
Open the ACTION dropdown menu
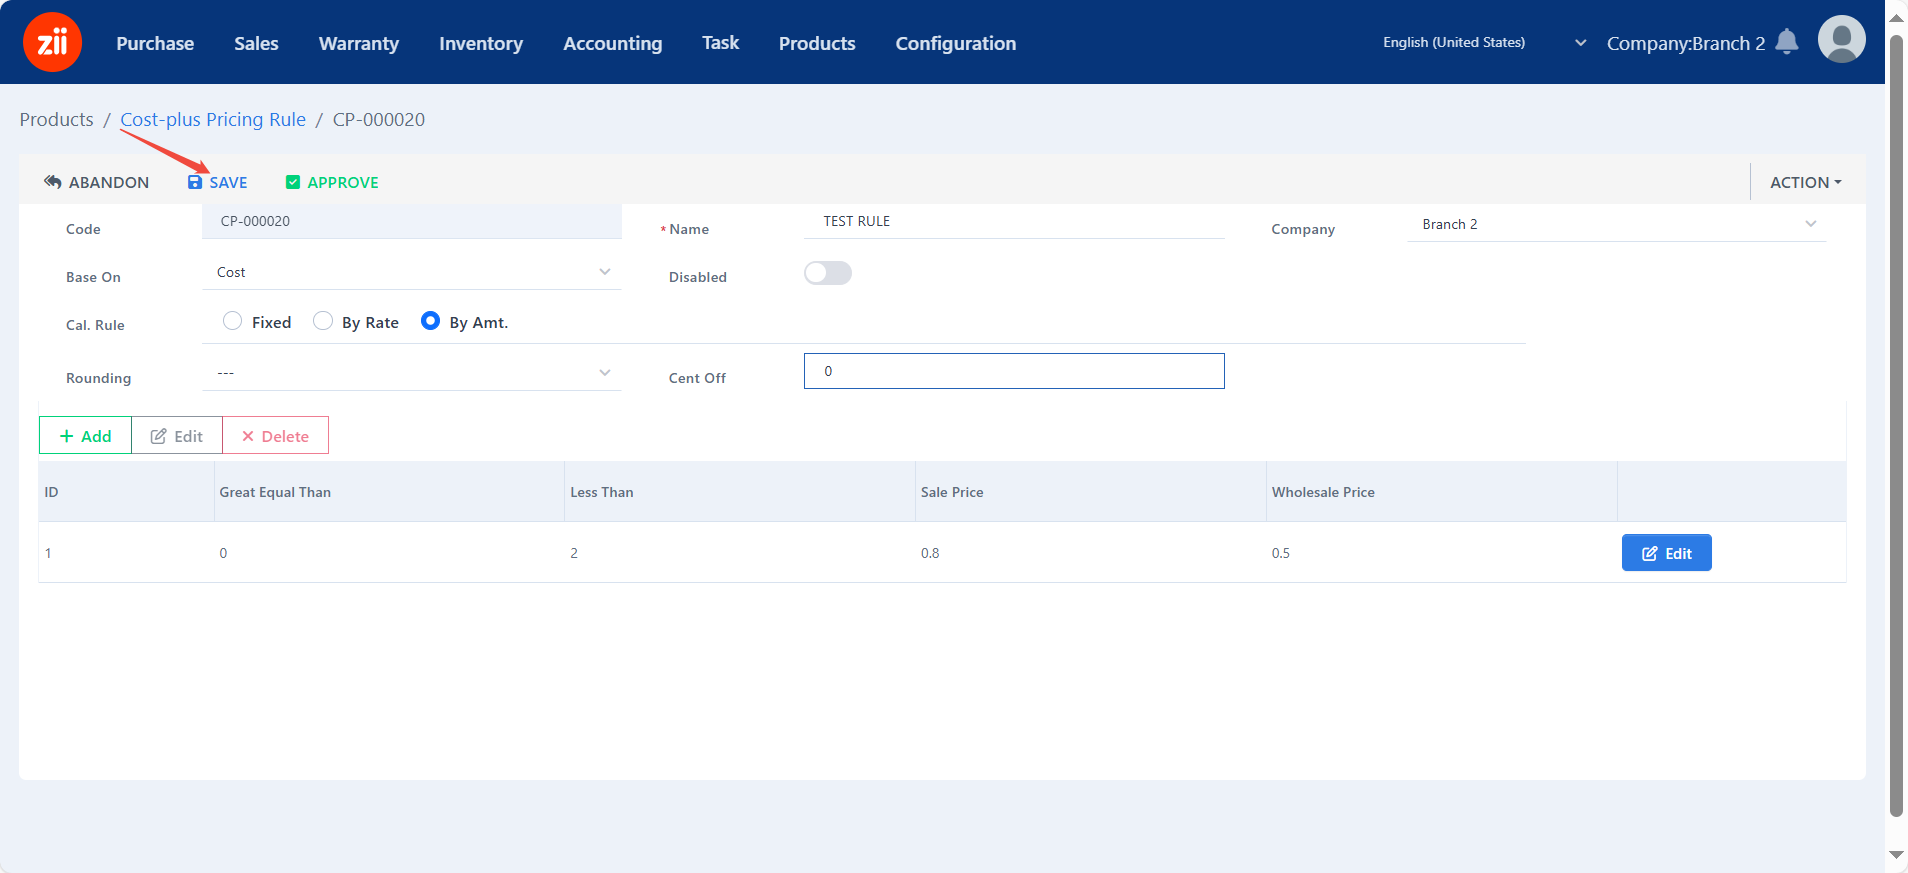(x=1805, y=182)
